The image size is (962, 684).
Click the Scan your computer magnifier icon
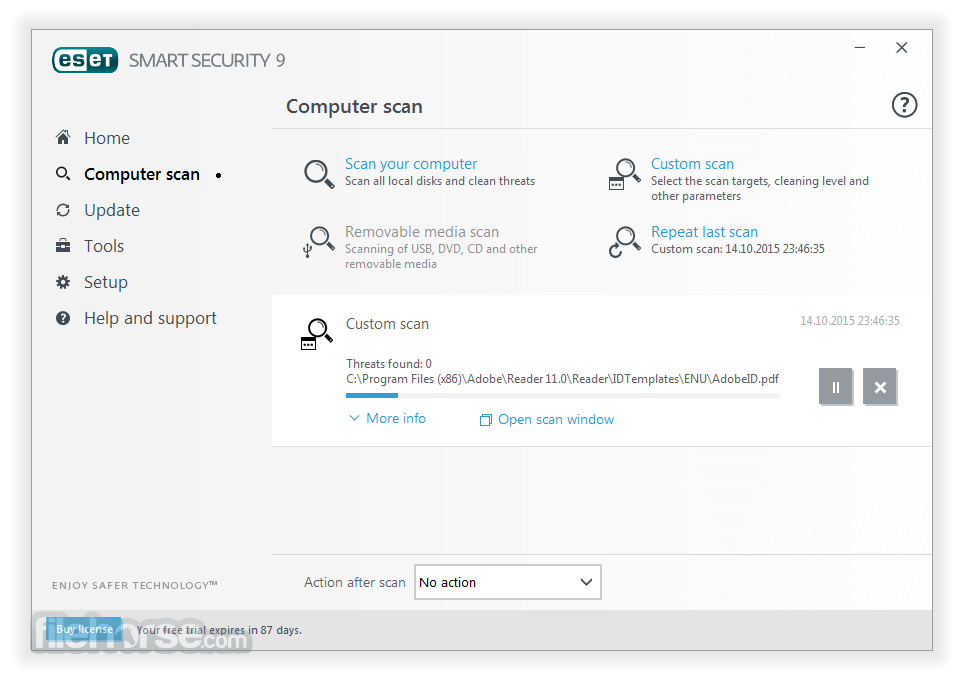(x=319, y=174)
